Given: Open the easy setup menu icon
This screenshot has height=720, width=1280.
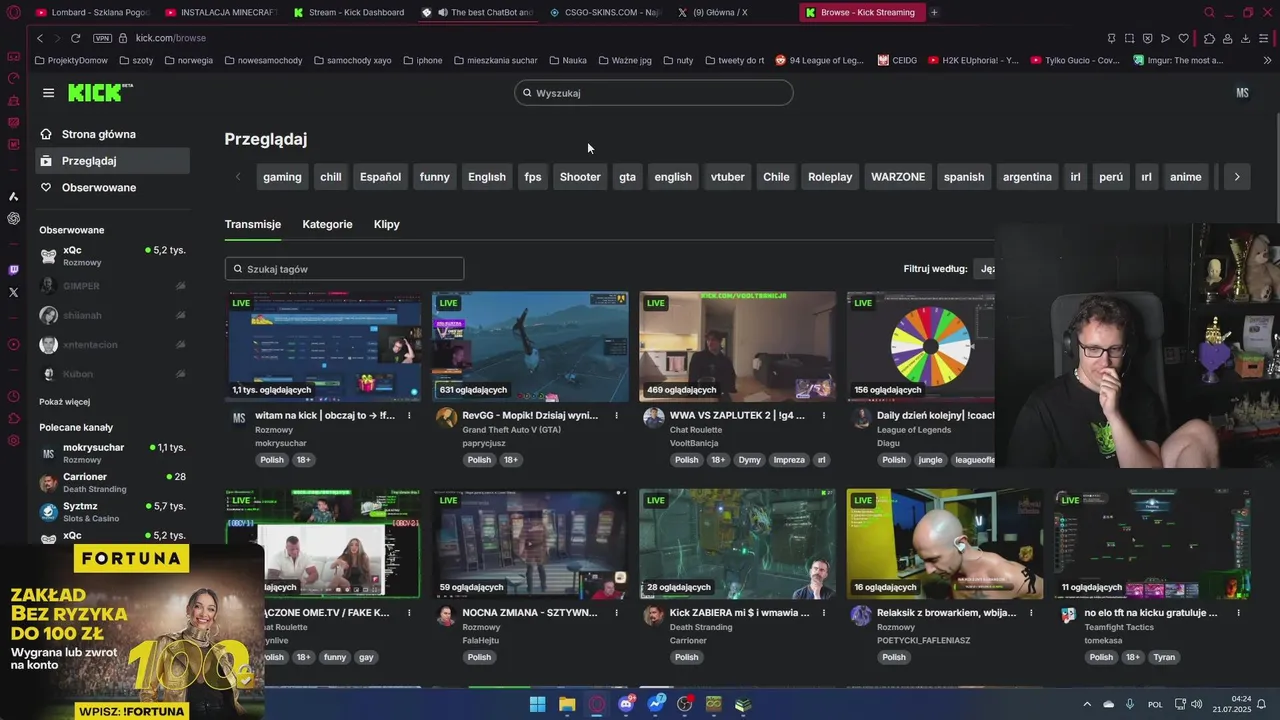Looking at the screenshot, I should 1264,38.
